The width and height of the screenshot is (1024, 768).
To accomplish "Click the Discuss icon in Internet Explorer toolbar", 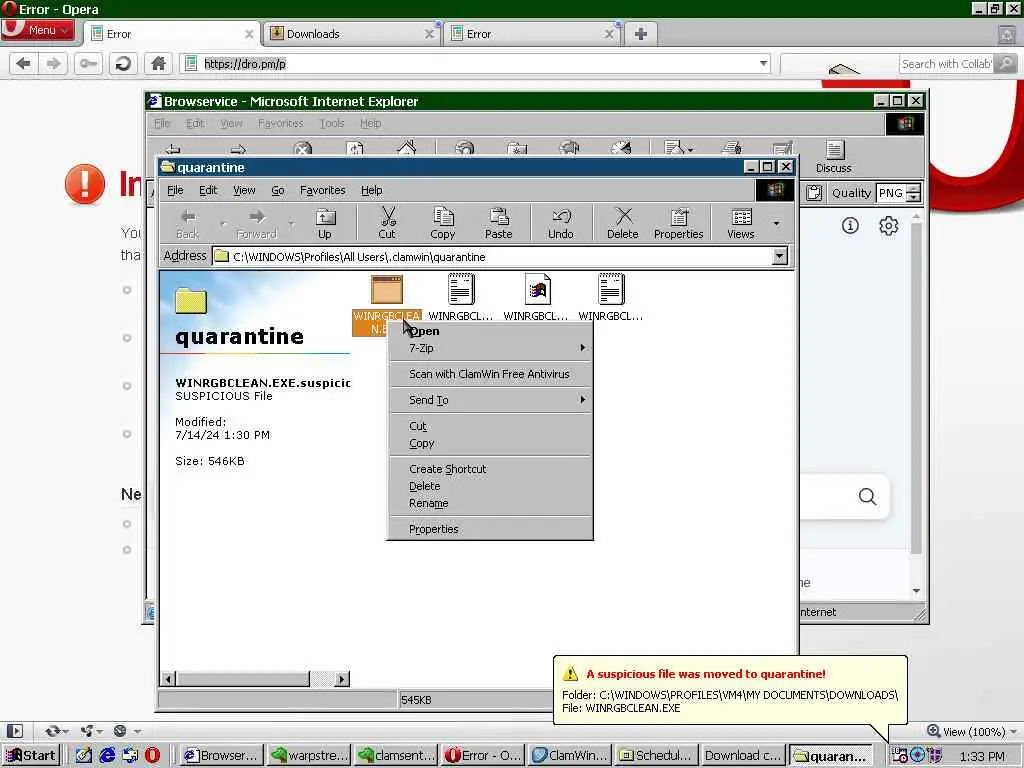I will click(x=834, y=157).
